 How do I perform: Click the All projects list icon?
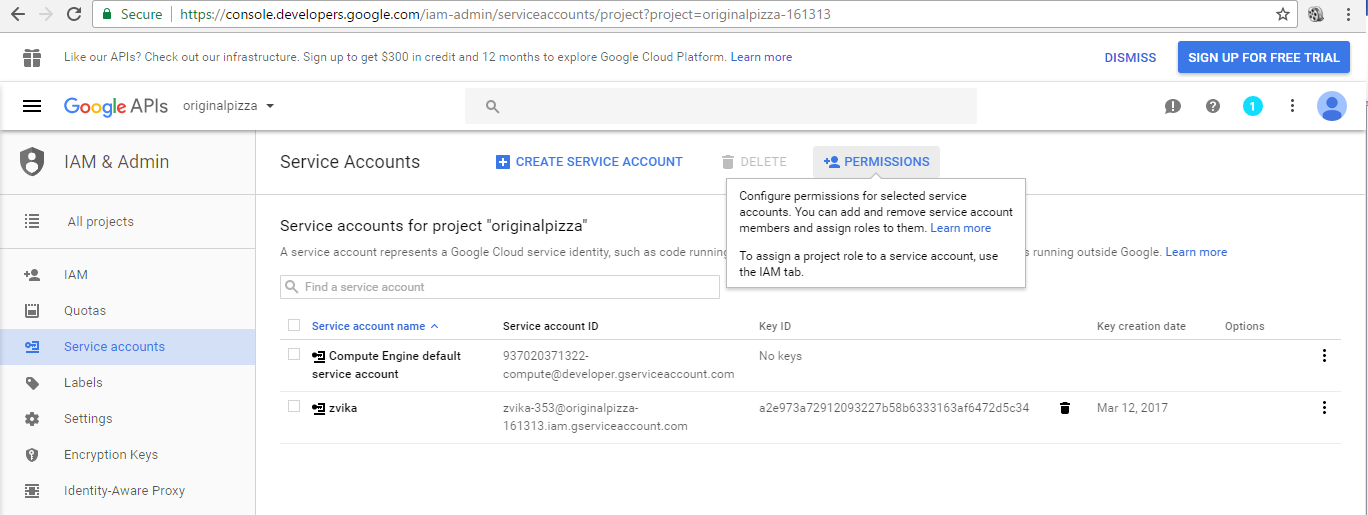click(x=32, y=221)
